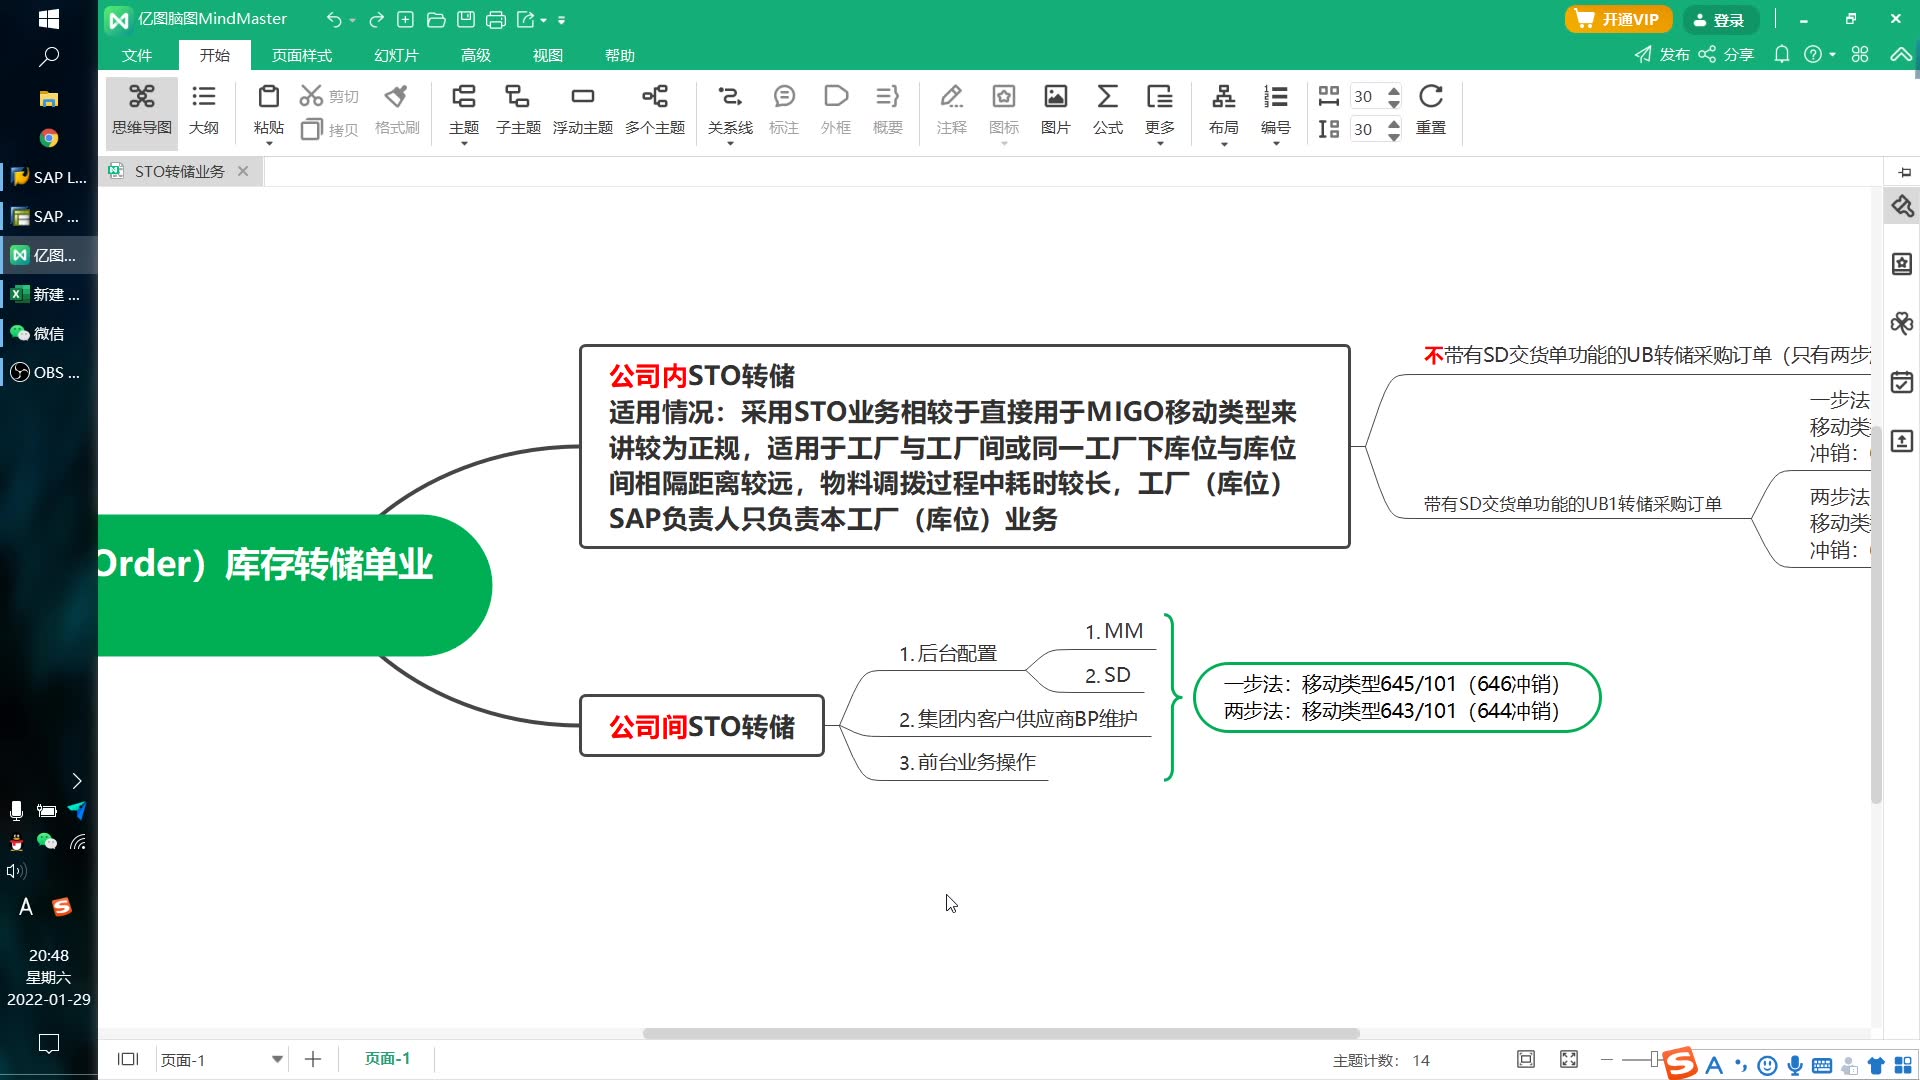This screenshot has height=1080, width=1920.
Task: Click the 分享 share button
Action: click(1727, 54)
